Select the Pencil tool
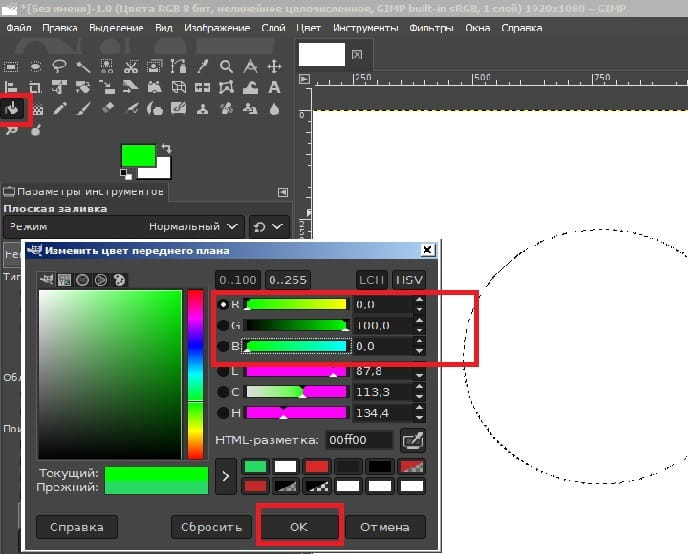The height and width of the screenshot is (554, 688). [x=60, y=108]
